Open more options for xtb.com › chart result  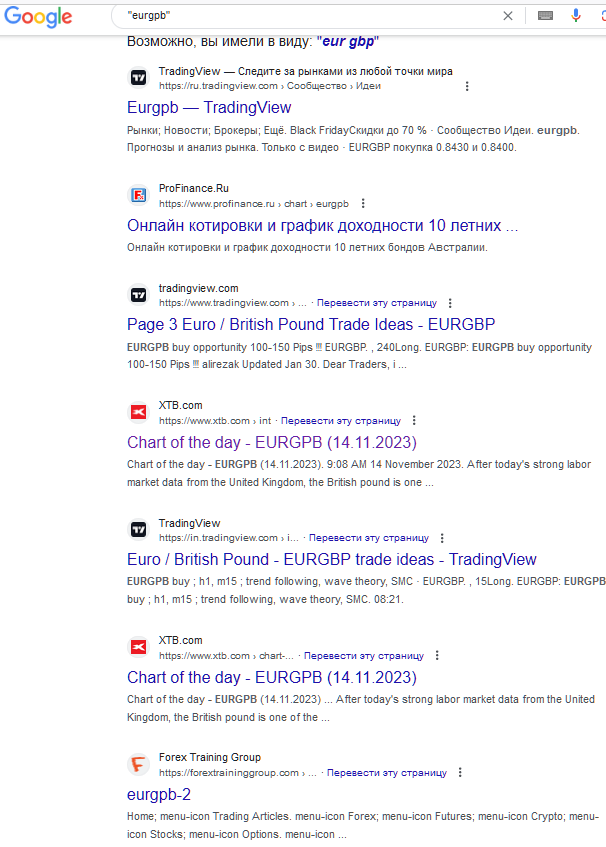point(437,655)
